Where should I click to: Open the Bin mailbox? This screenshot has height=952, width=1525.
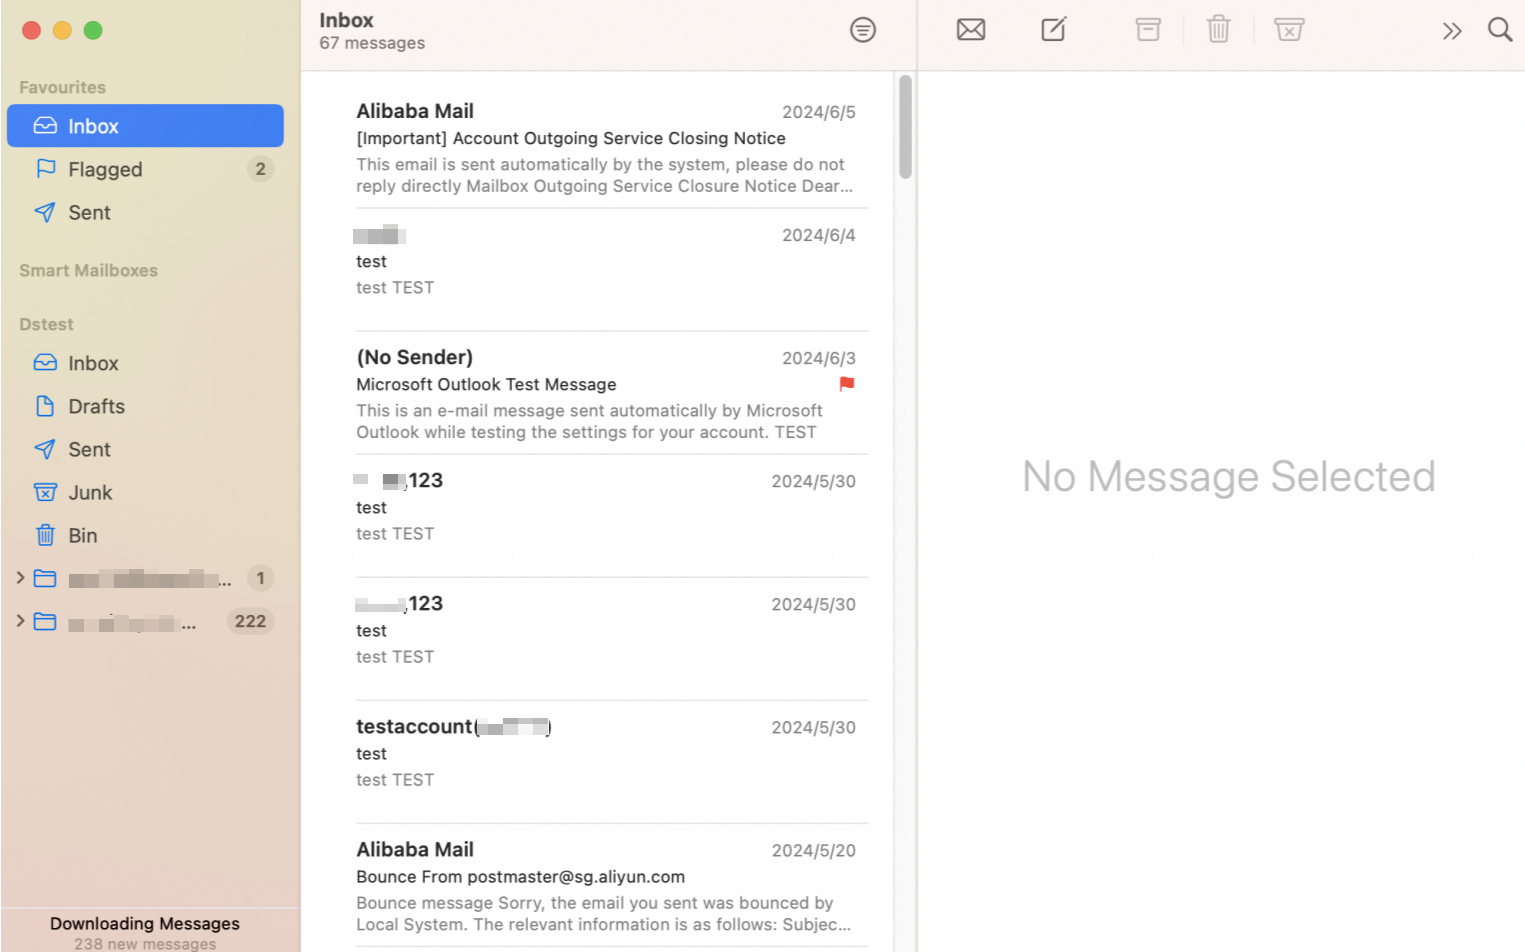[x=145, y=535]
